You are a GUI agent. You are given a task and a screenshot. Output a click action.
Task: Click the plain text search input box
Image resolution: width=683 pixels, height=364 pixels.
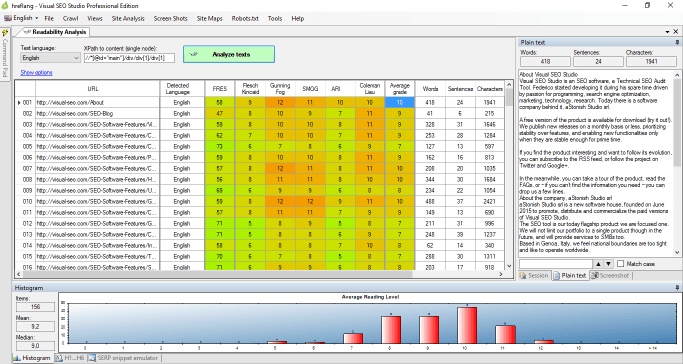[556, 264]
